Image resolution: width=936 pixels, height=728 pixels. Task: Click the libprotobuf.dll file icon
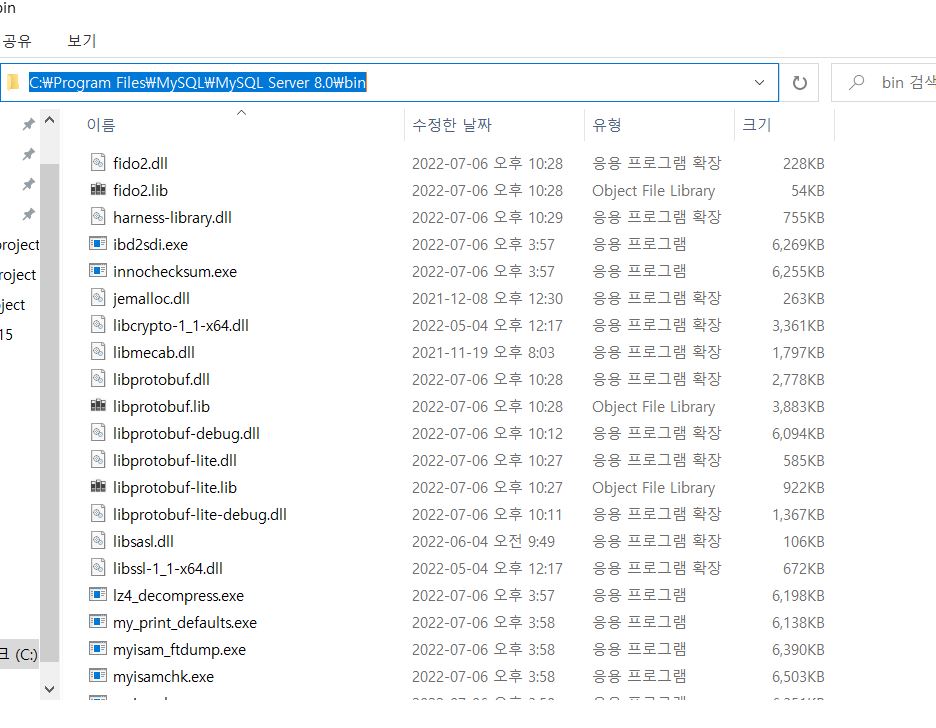[98, 379]
